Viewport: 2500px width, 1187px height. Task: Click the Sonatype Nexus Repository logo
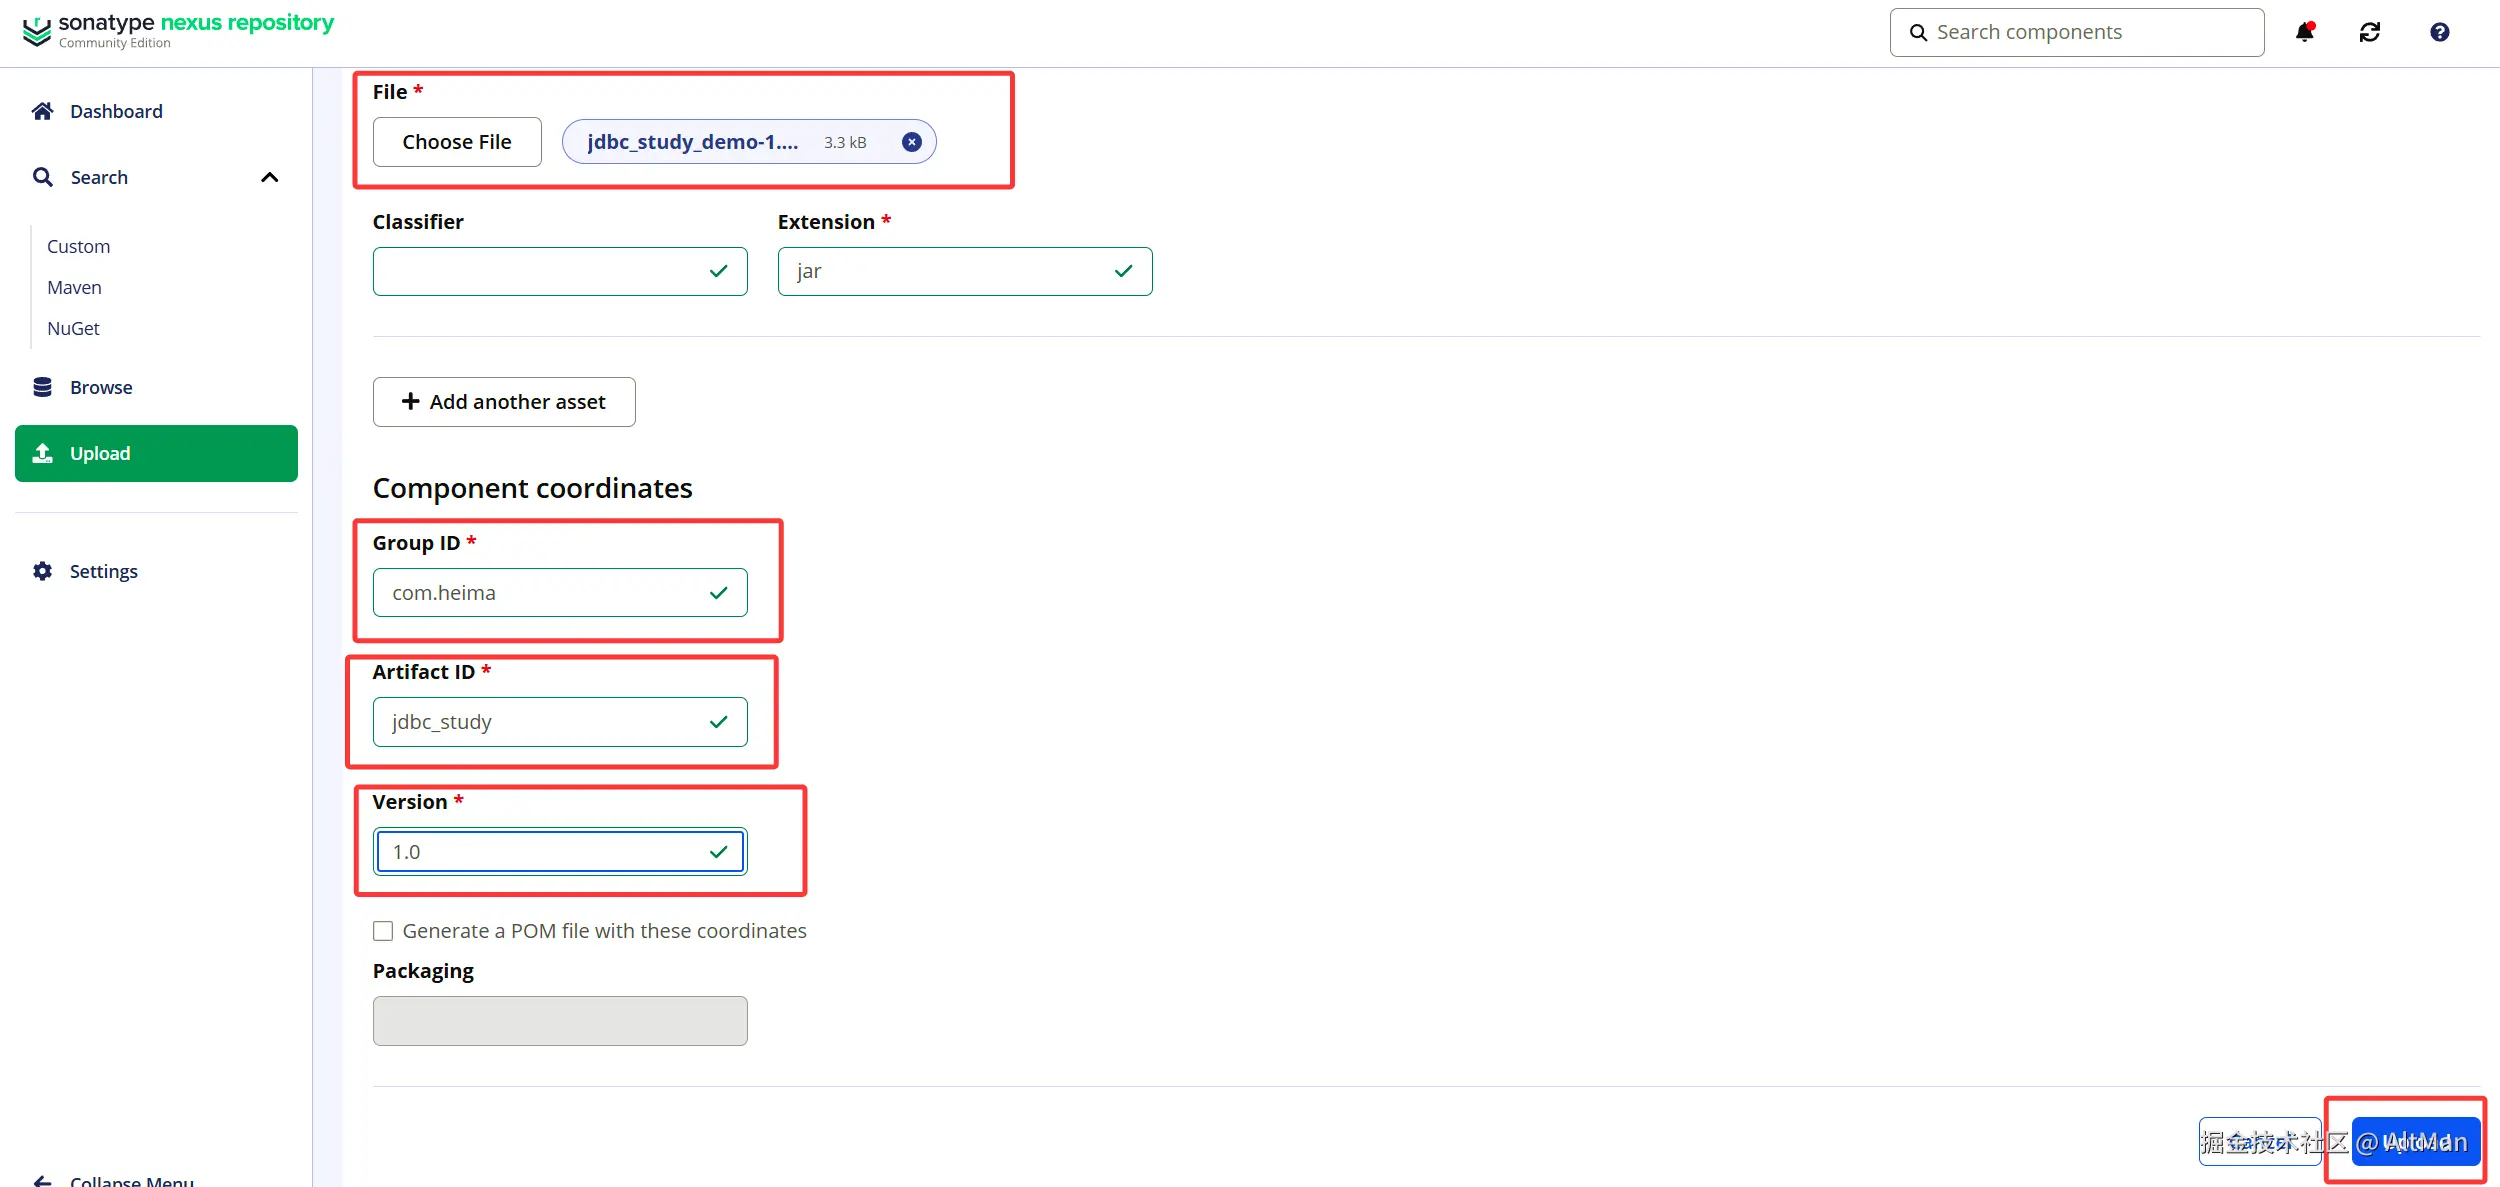click(178, 30)
